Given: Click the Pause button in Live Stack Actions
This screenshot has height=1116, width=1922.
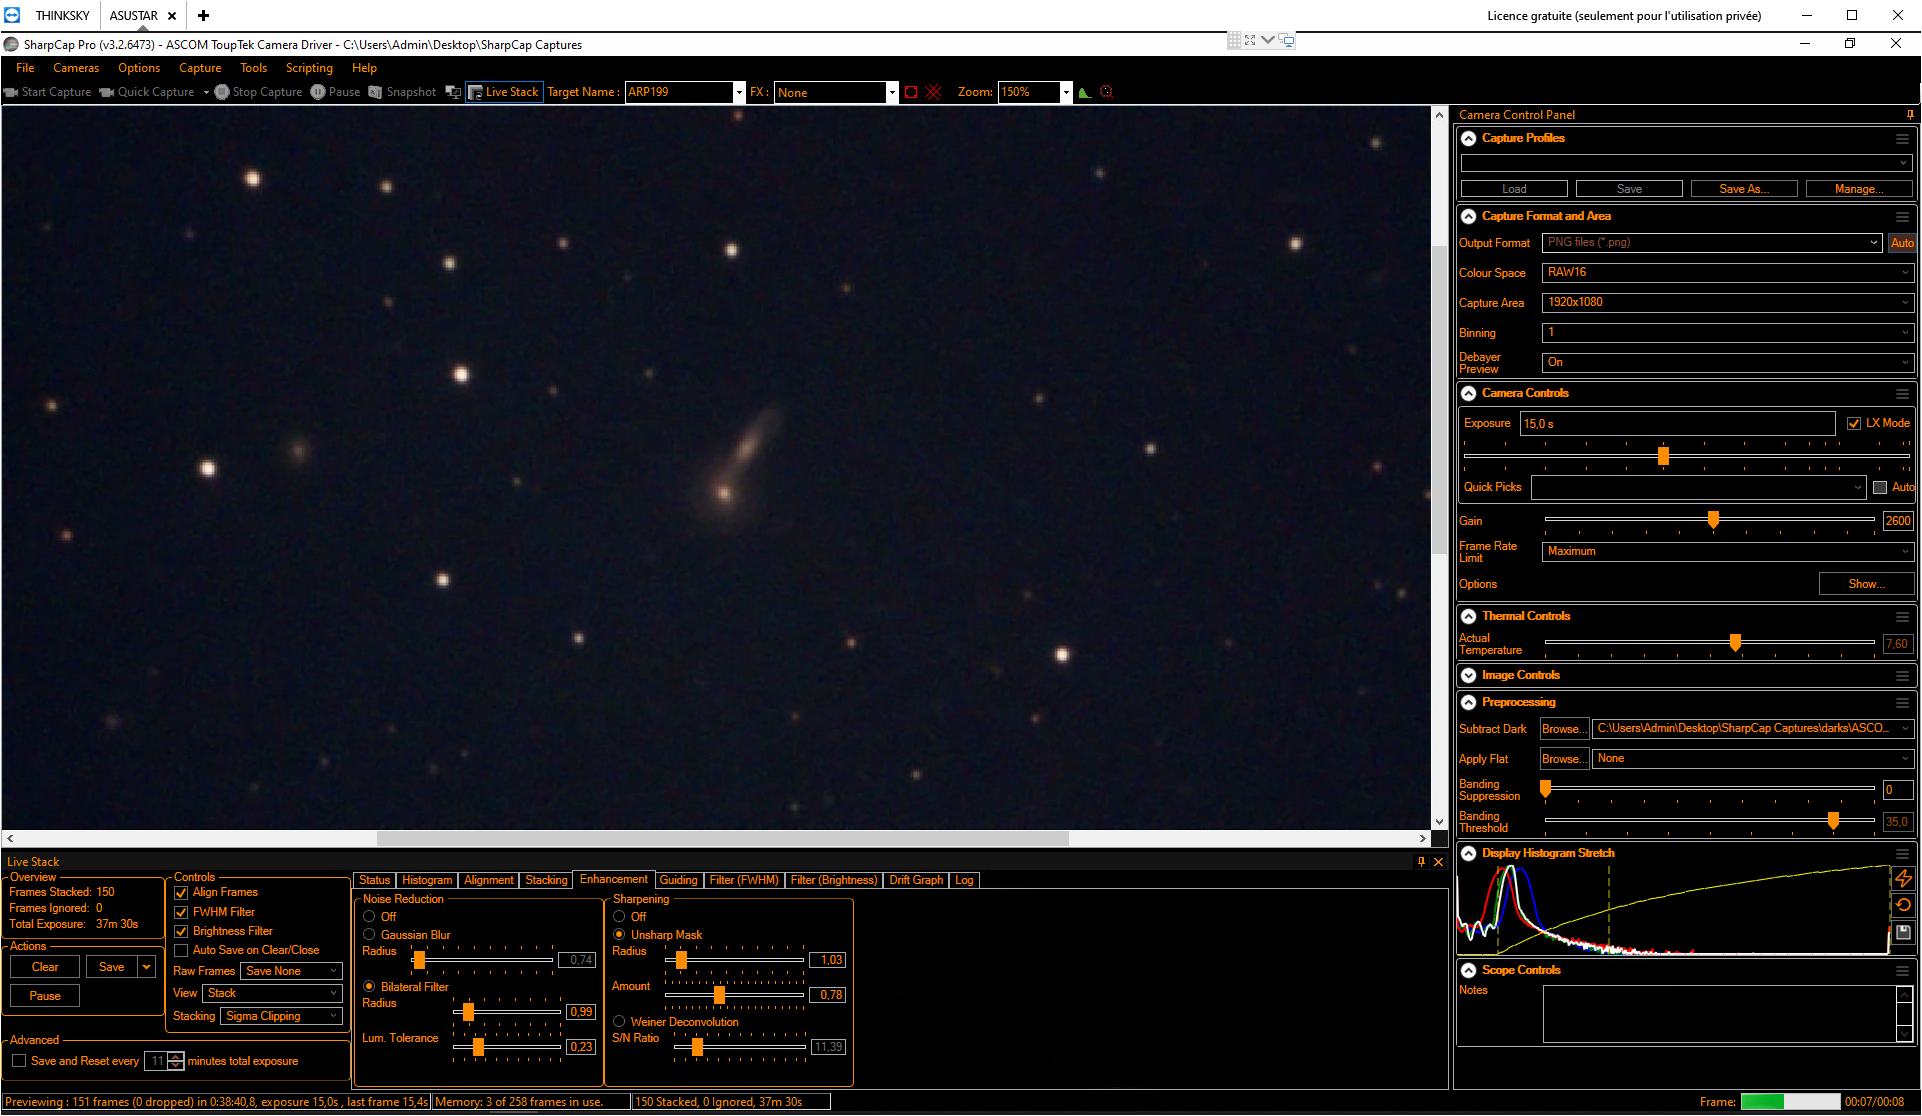Looking at the screenshot, I should (x=45, y=996).
